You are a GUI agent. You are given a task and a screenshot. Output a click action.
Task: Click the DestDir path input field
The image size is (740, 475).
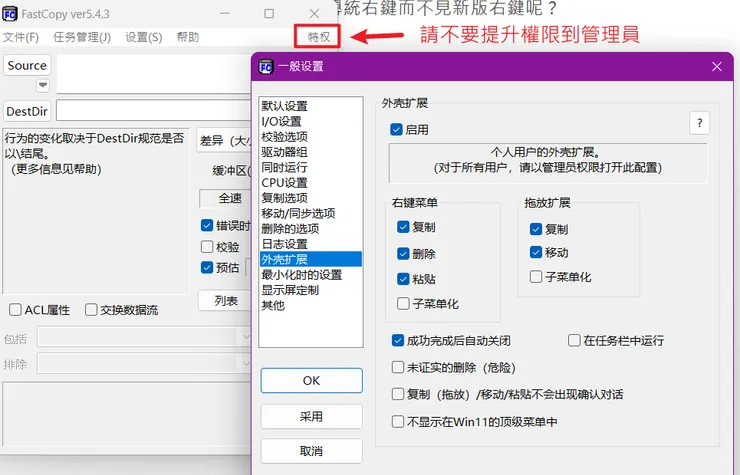[x=154, y=110]
